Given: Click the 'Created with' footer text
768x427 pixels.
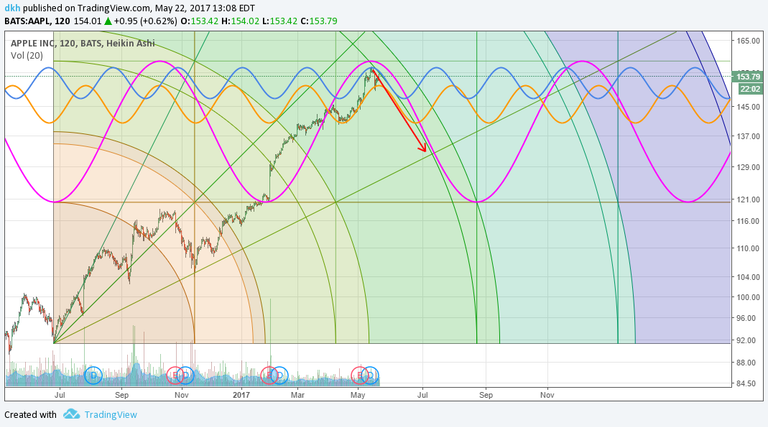Looking at the screenshot, I should pos(30,415).
